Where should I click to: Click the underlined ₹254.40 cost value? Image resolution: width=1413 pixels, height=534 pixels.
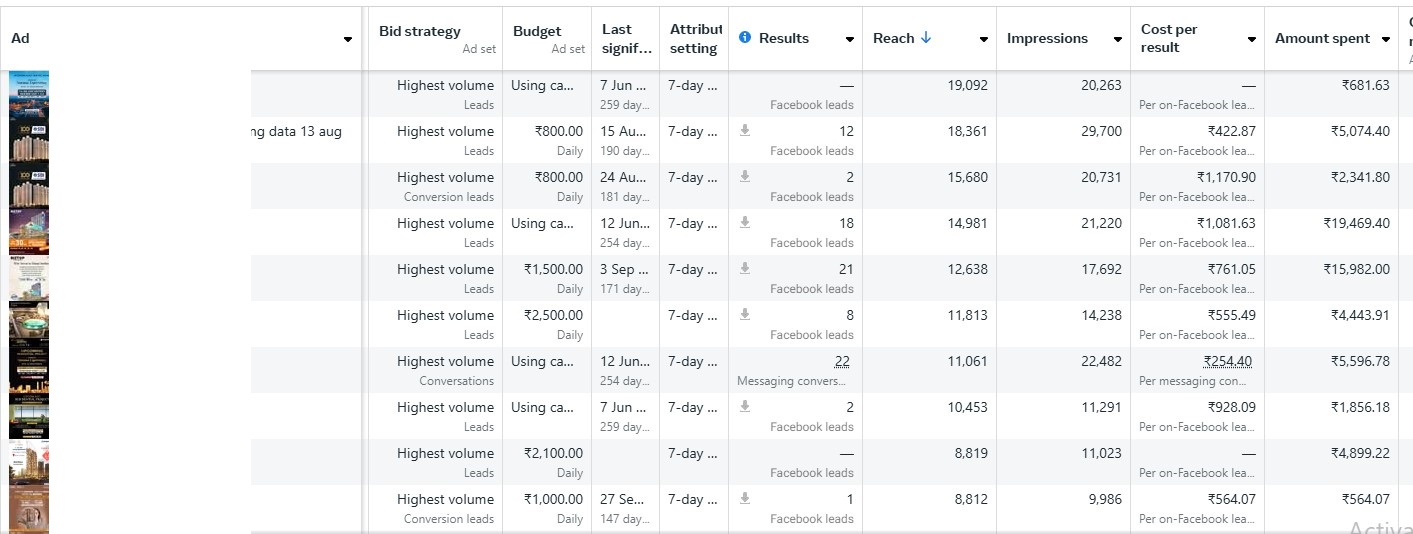pyautogui.click(x=1227, y=361)
